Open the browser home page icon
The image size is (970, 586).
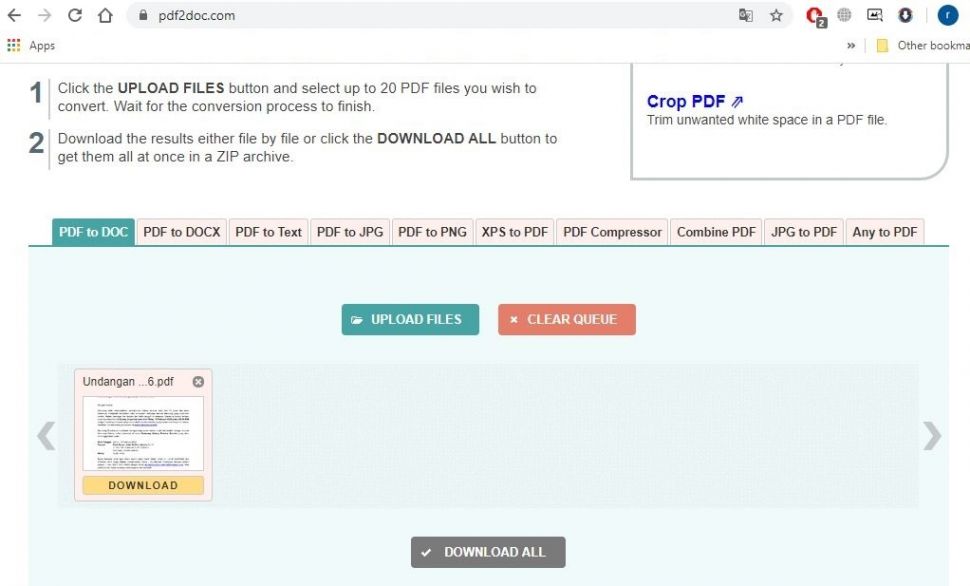(x=105, y=15)
